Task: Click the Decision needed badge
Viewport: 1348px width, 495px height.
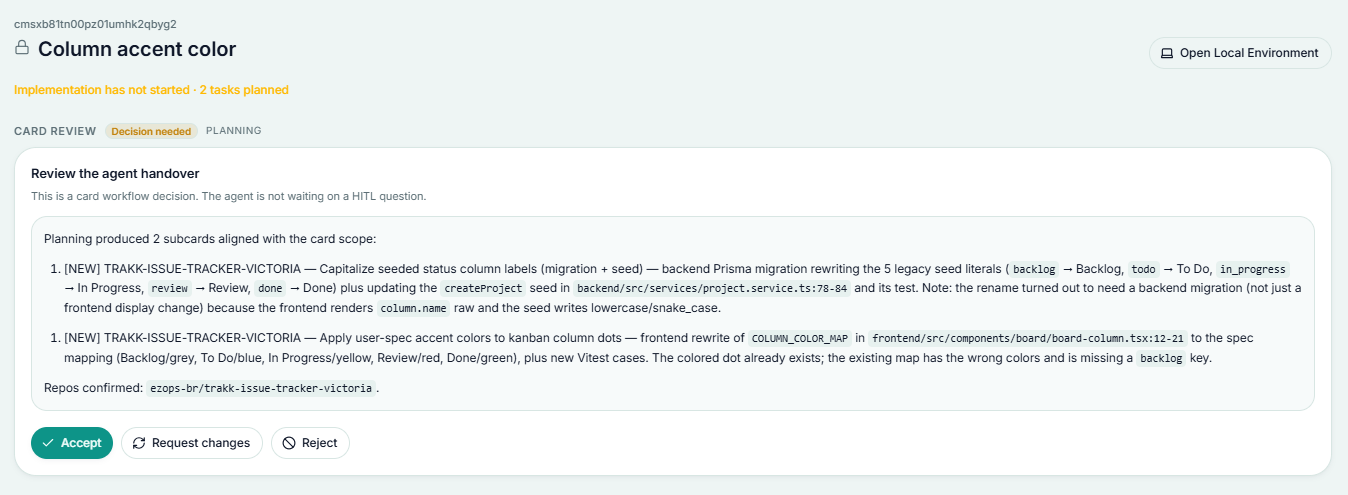Action: 151,131
